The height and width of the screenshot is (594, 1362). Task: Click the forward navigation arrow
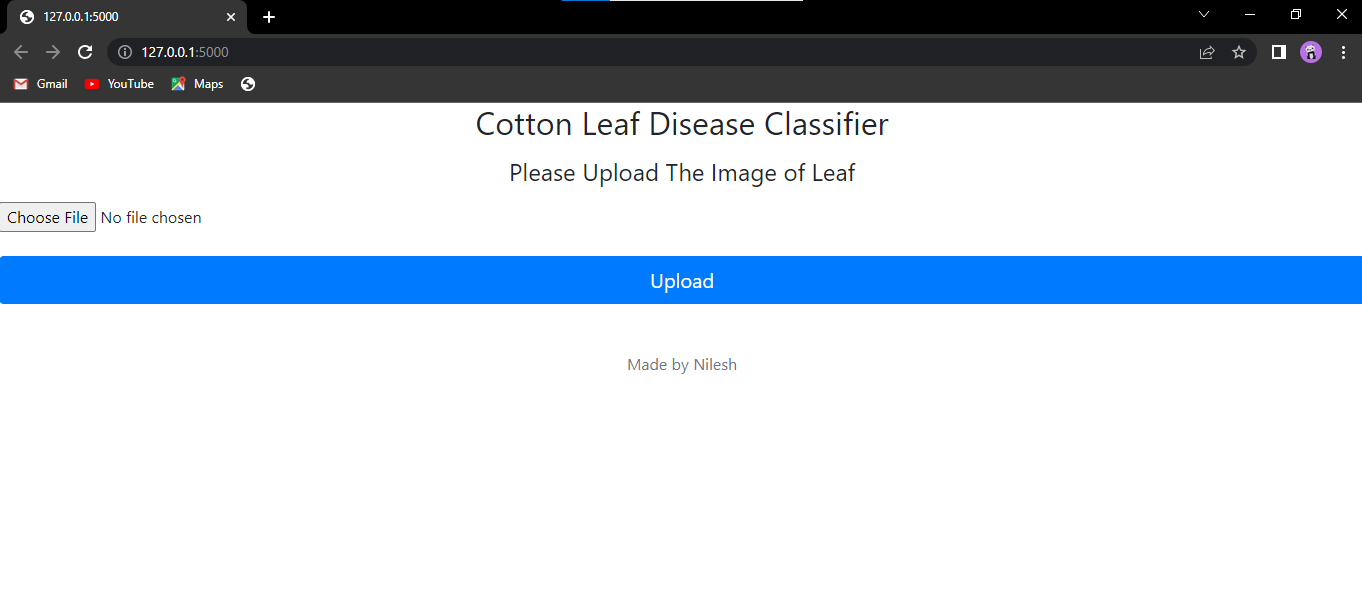(52, 52)
